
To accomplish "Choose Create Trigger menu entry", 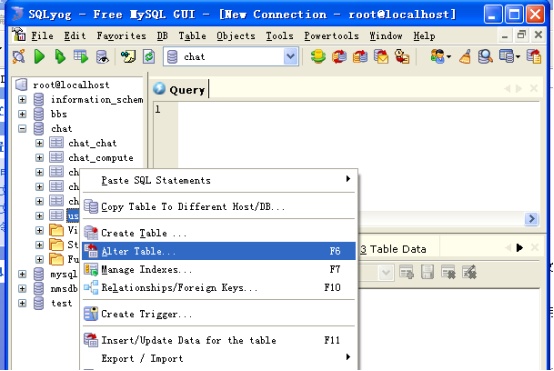I will pyautogui.click(x=219, y=314).
